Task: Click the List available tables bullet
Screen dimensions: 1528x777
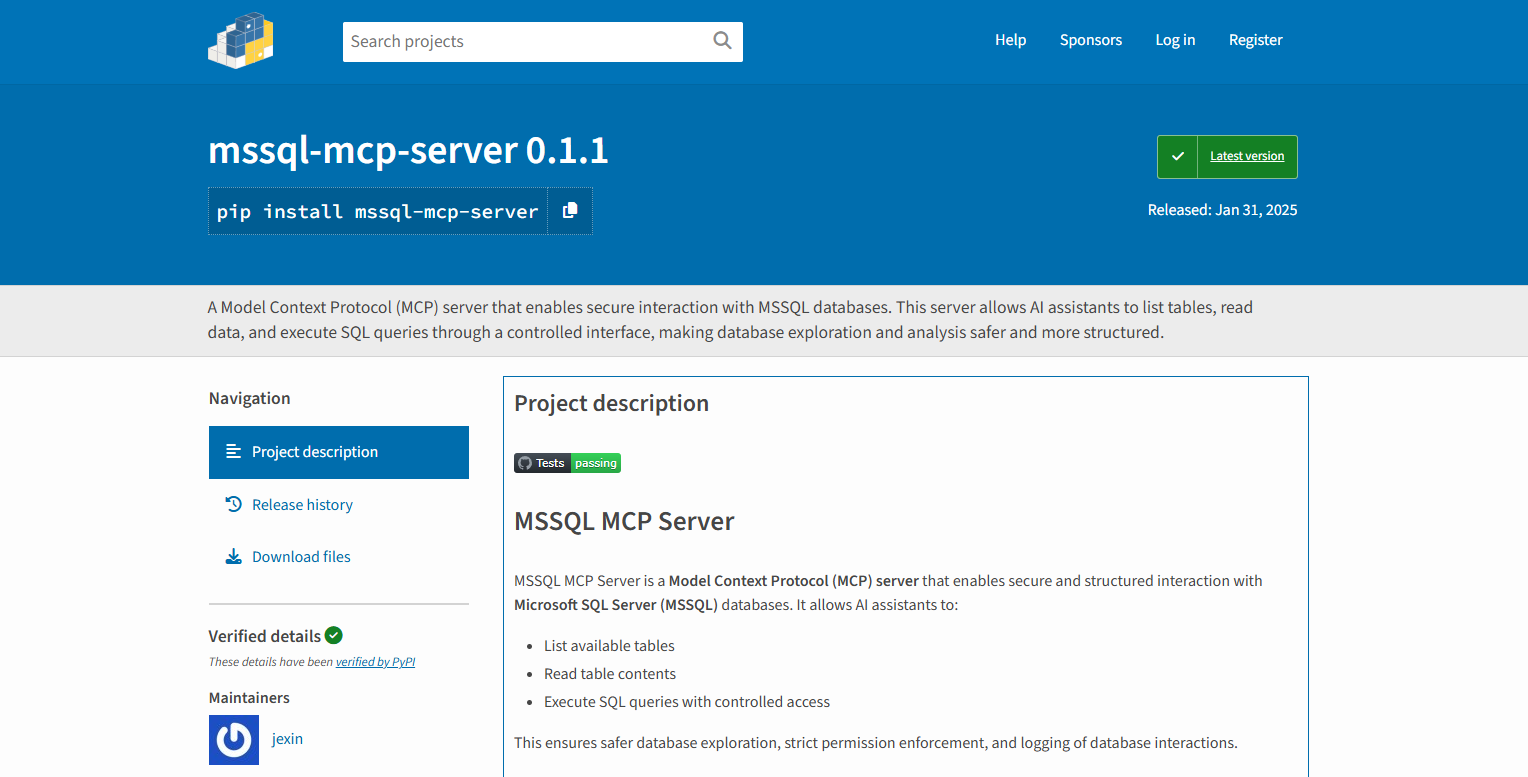Action: coord(609,646)
